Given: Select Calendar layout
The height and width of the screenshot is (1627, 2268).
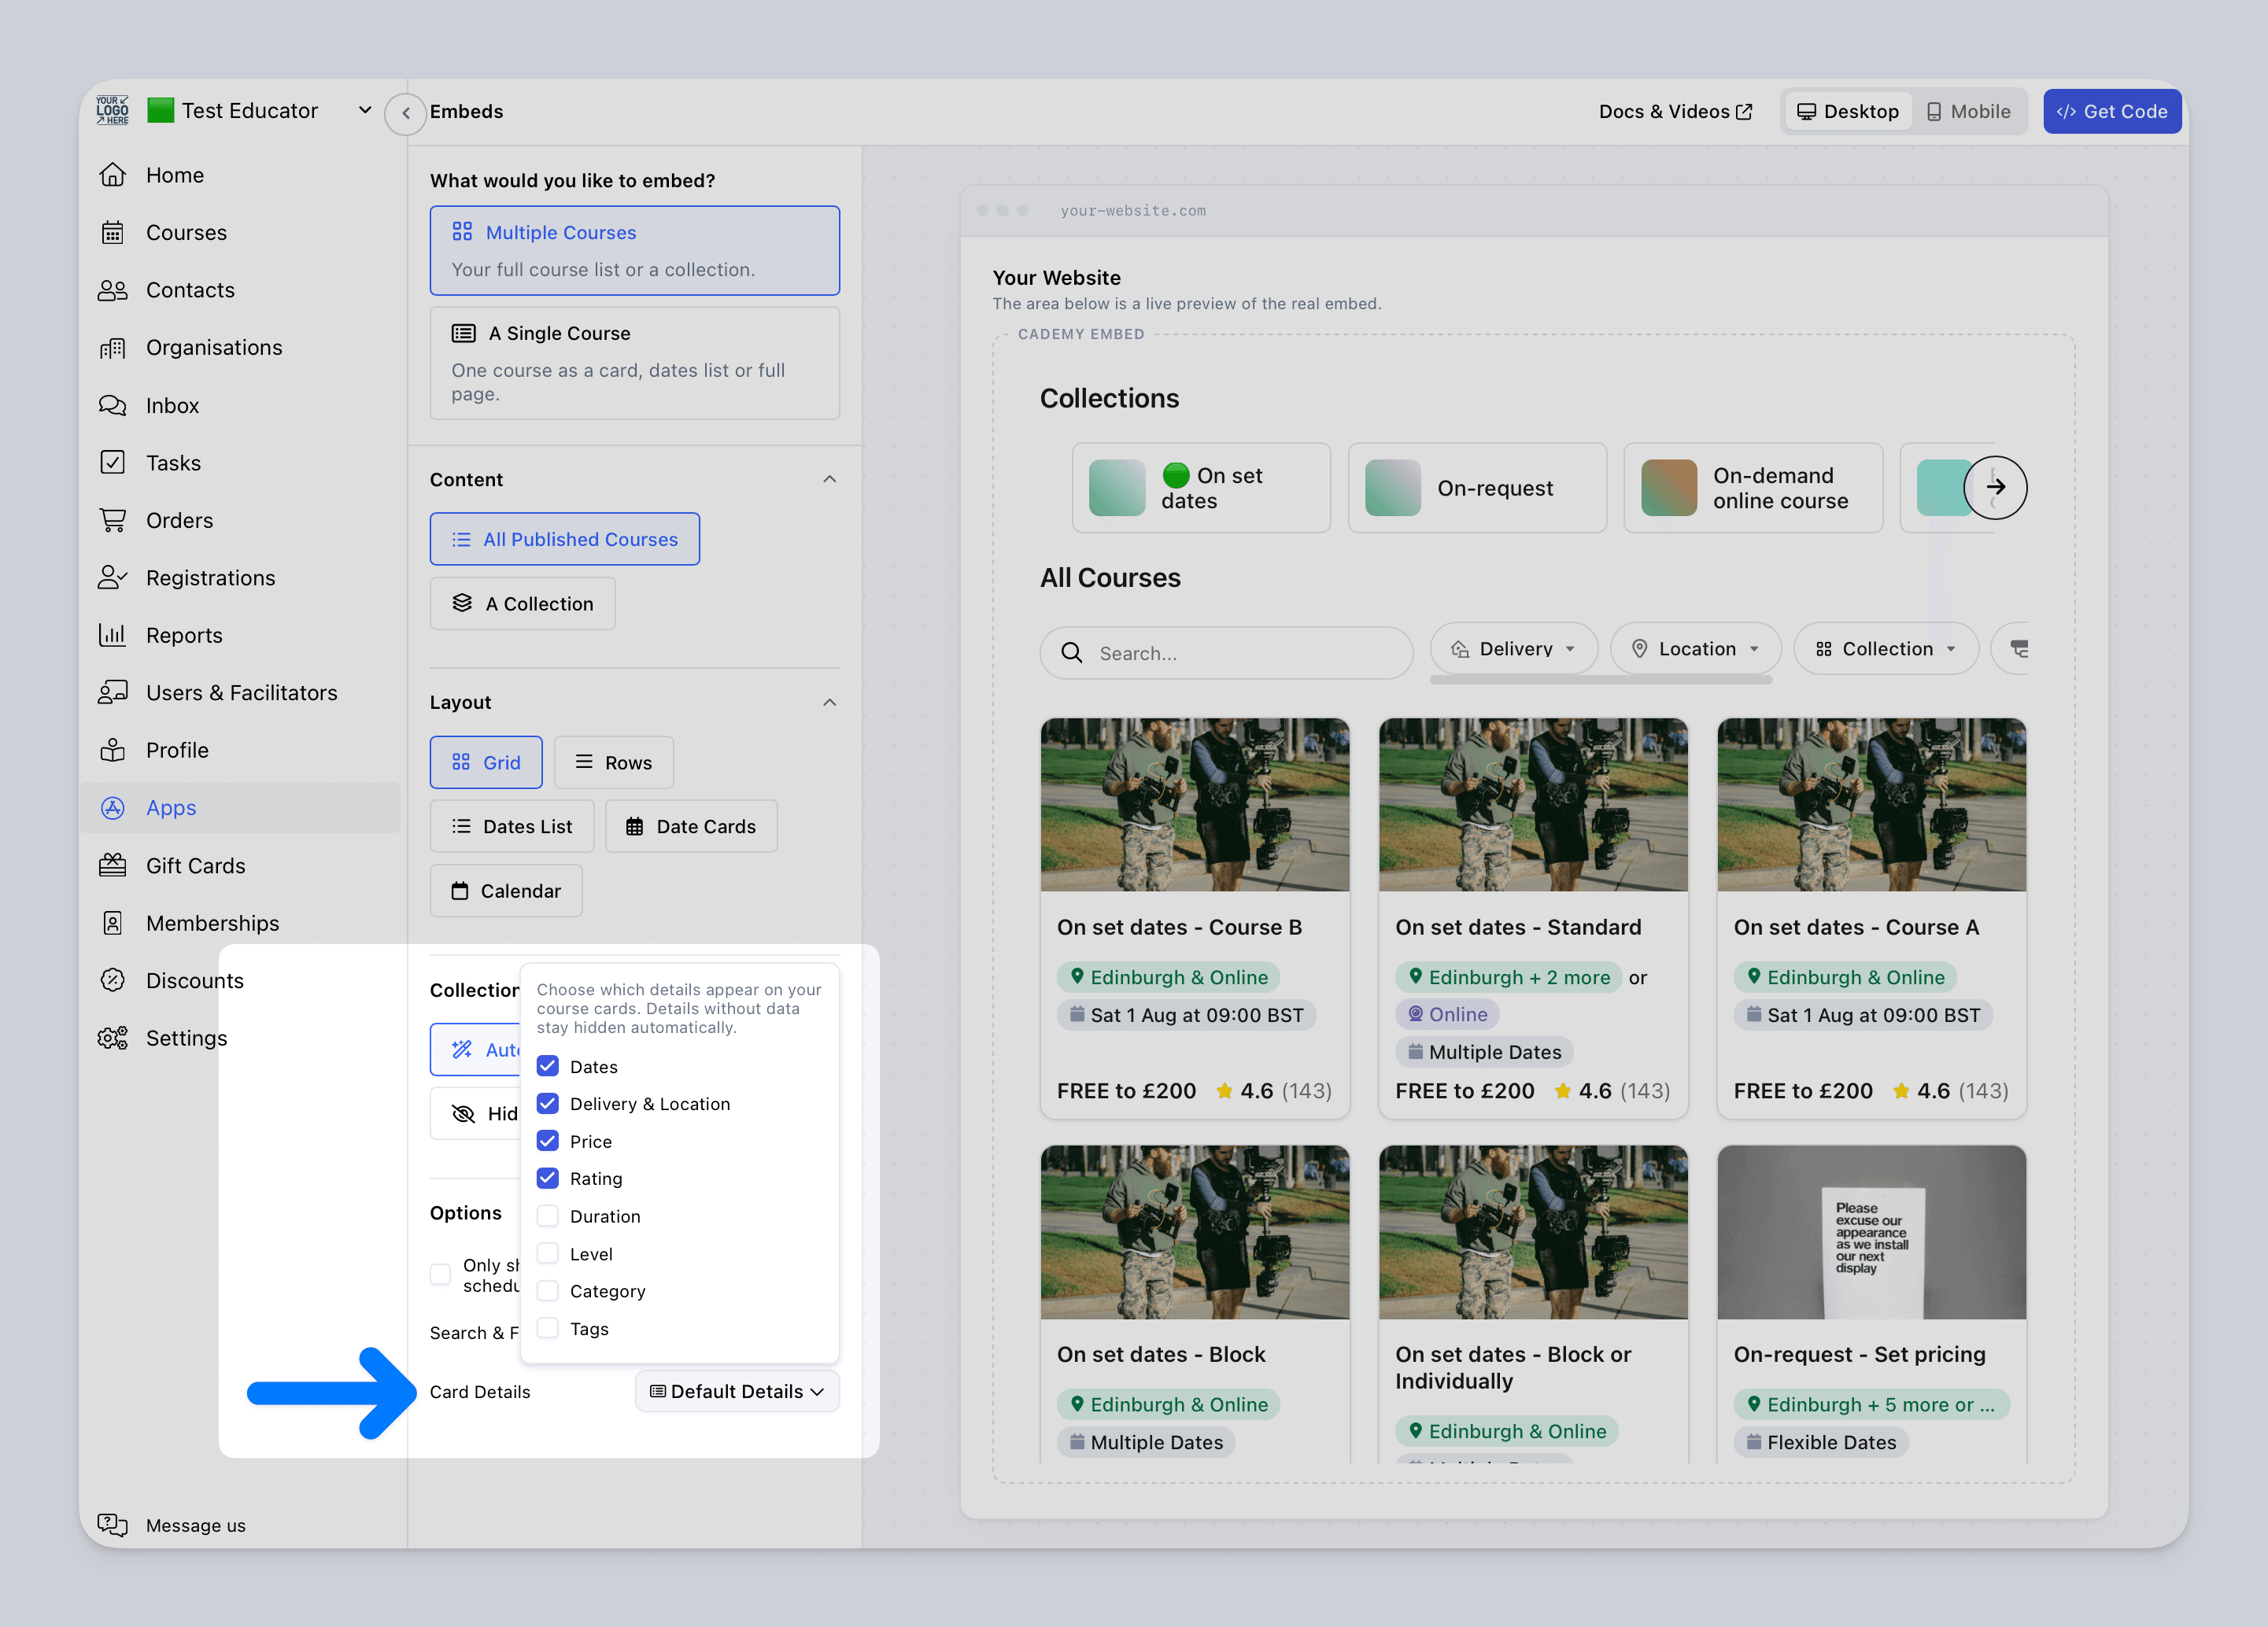Looking at the screenshot, I should pyautogui.click(x=506, y=890).
